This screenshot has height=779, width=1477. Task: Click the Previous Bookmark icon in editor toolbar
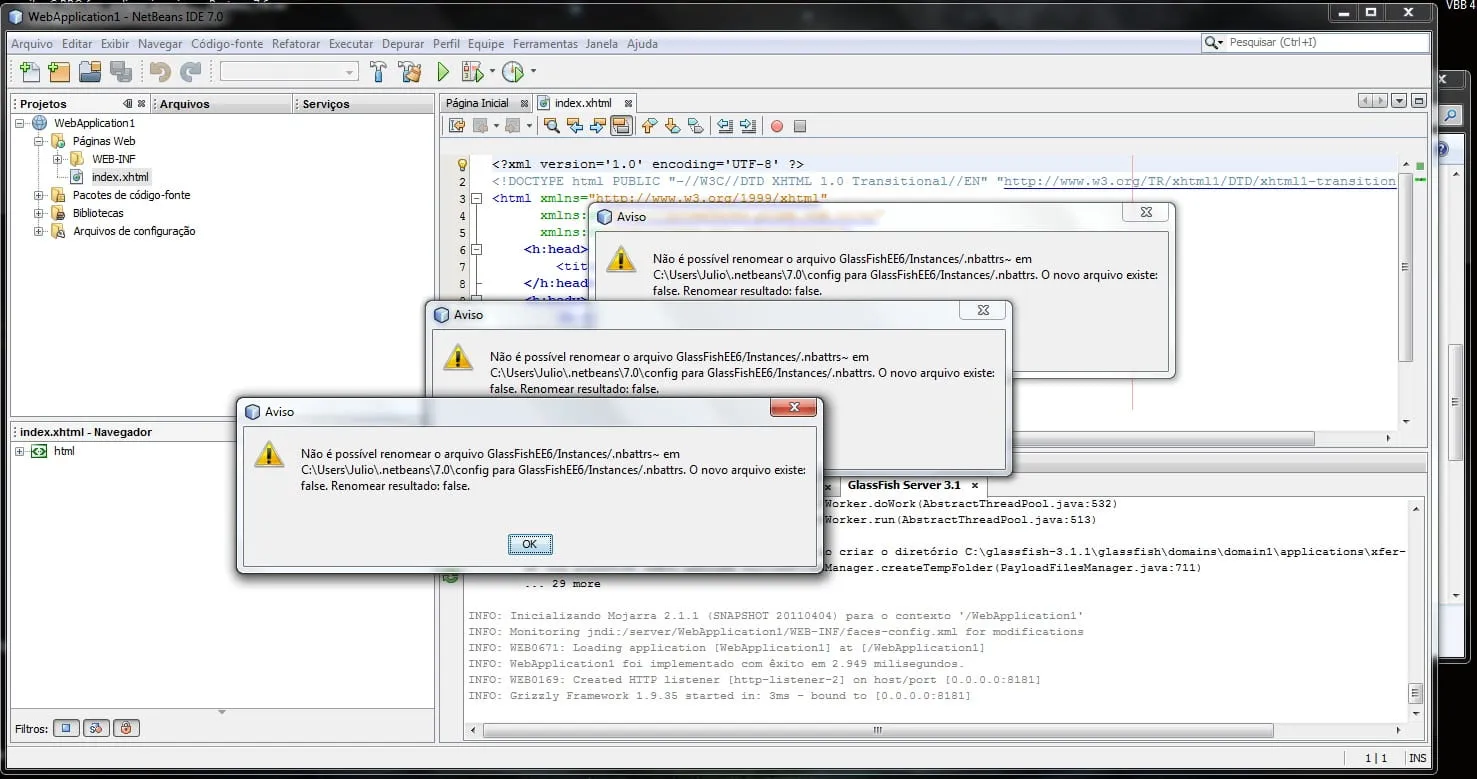pos(649,126)
